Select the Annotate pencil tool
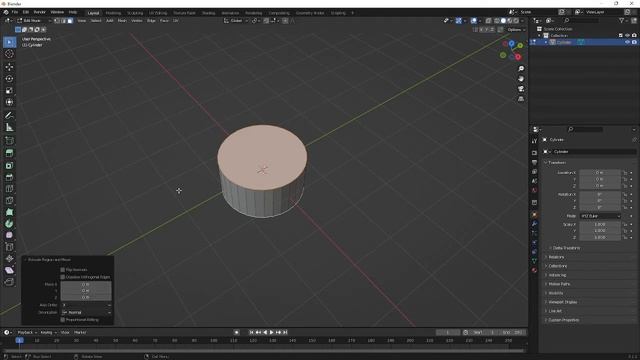This screenshot has height=360, width=640. [x=9, y=116]
